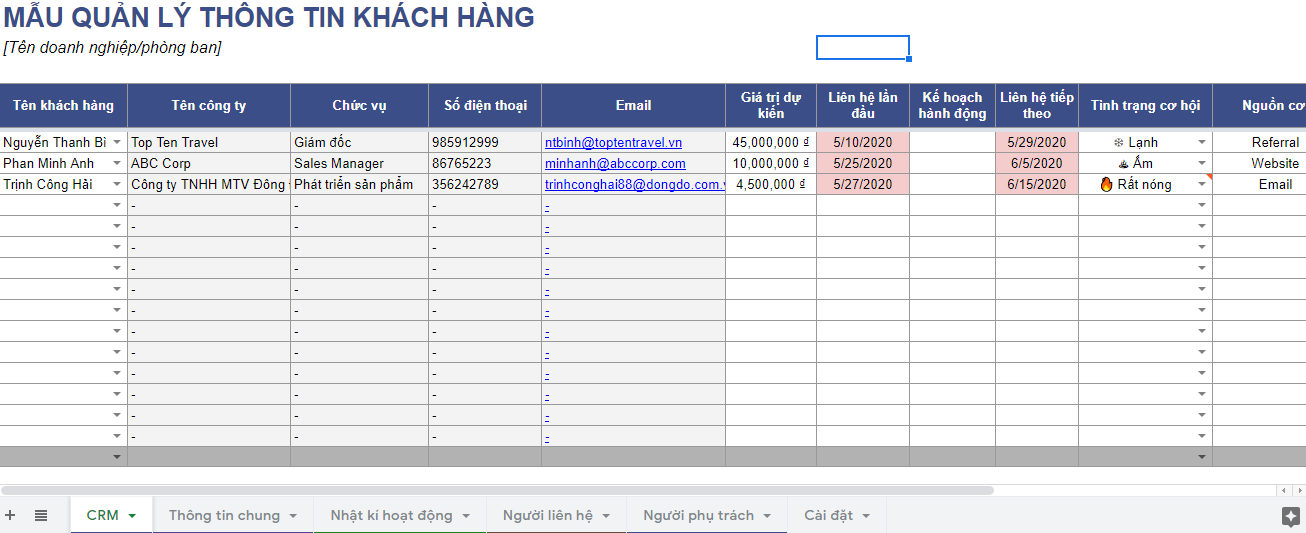Open the Rất nóng status dropdown arrow
Screen dimensions: 1306x533
coord(1202,184)
